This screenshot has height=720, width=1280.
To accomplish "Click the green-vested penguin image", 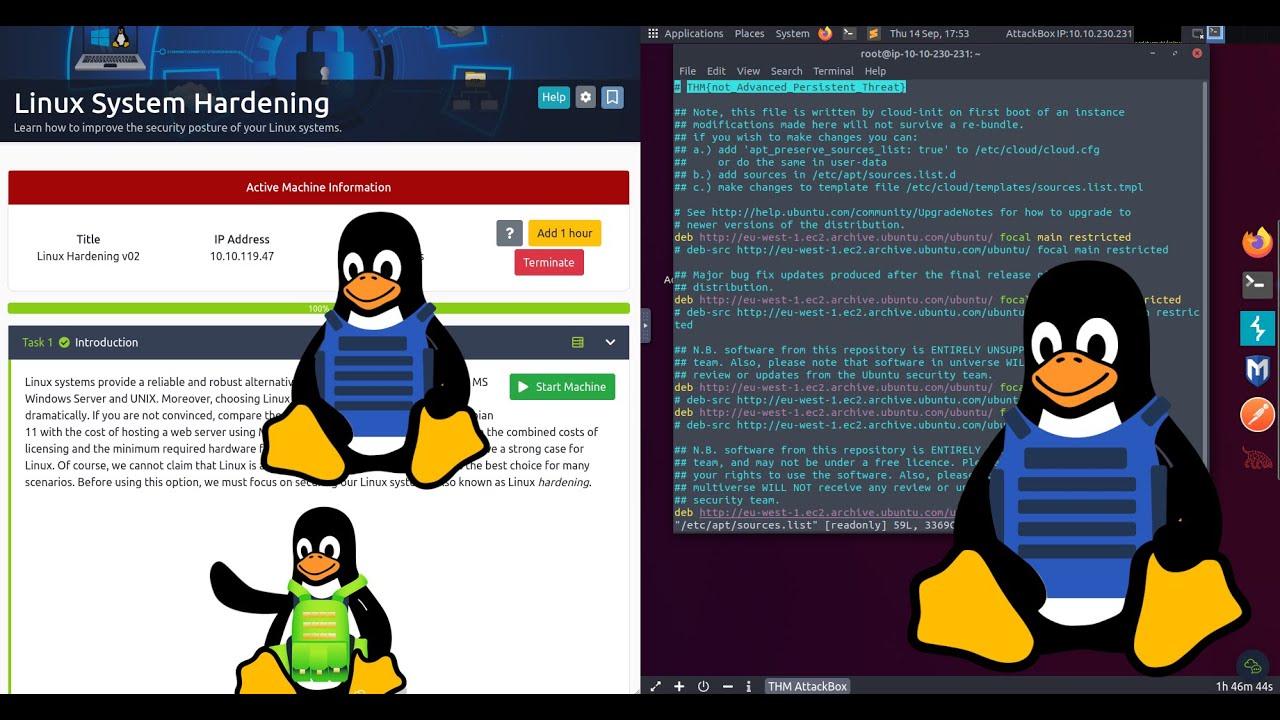I will (308, 600).
